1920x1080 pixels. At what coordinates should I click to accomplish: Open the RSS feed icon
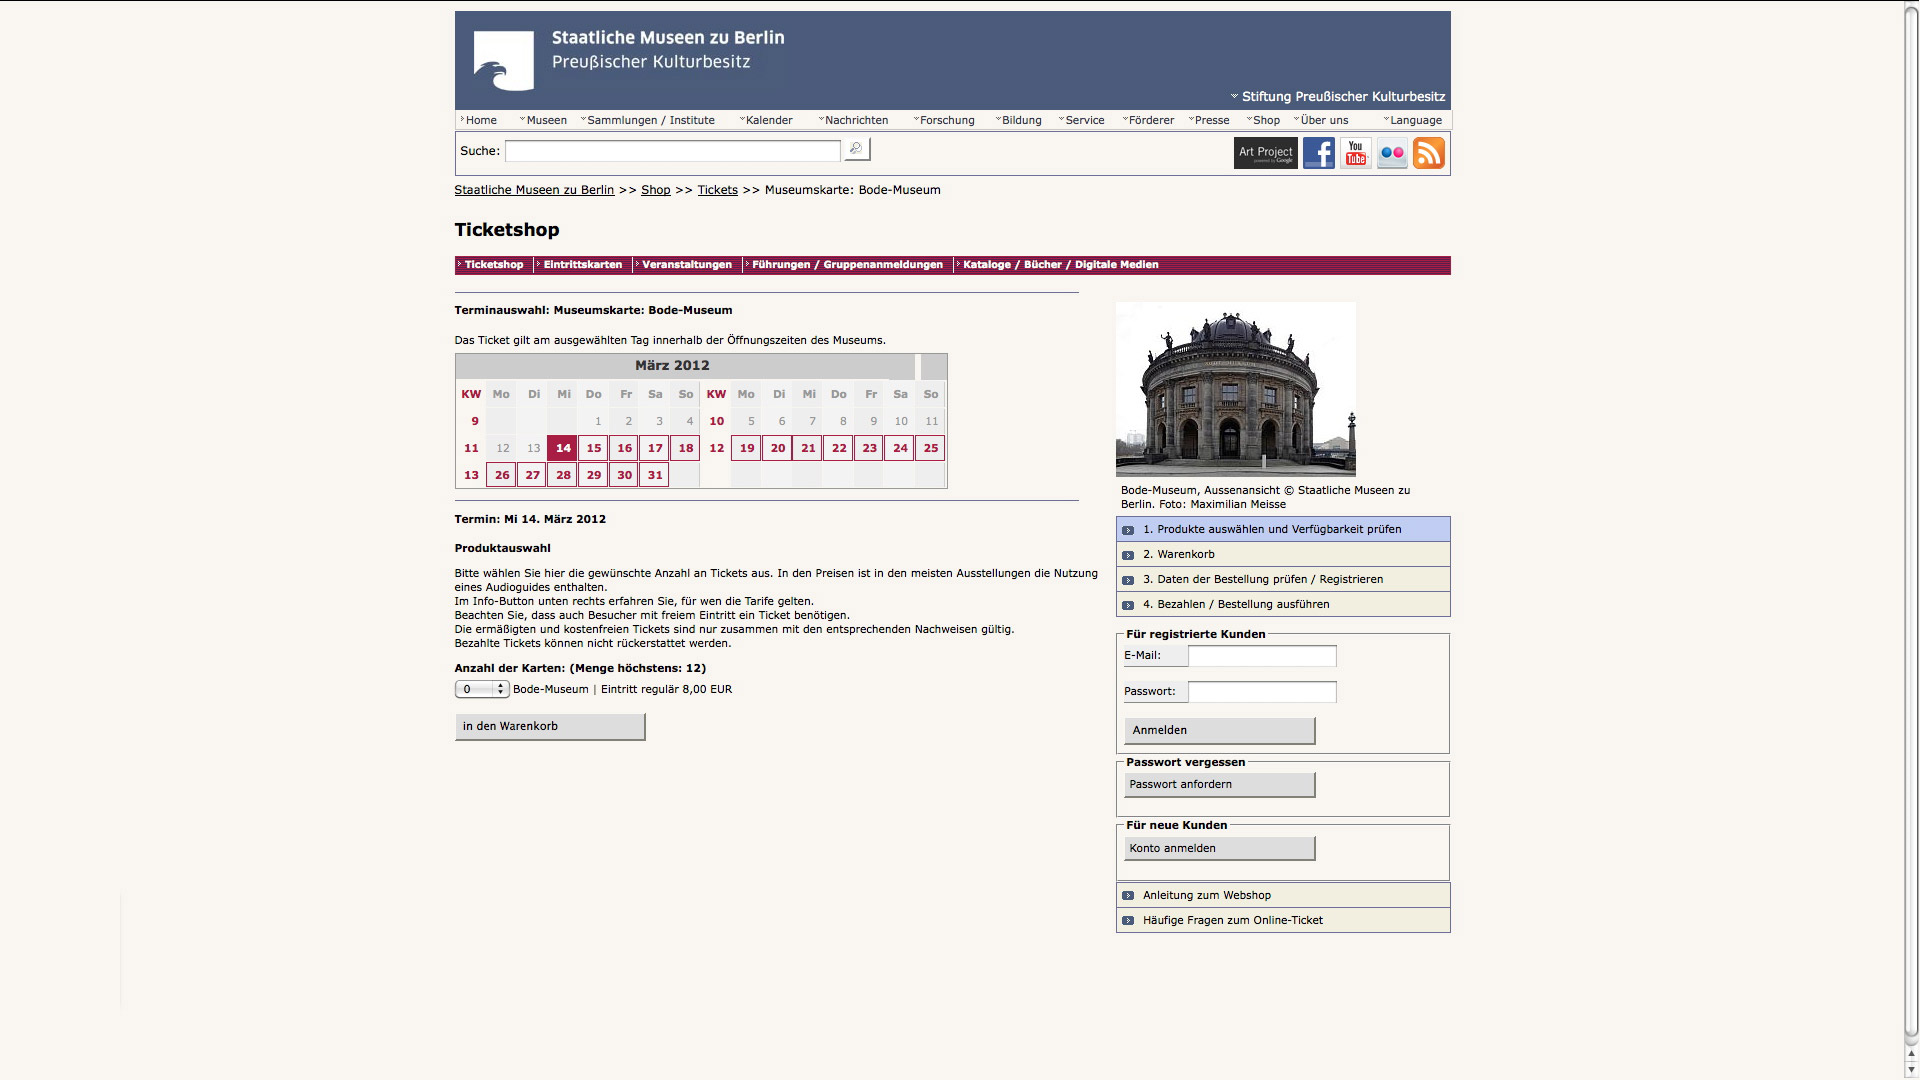tap(1429, 153)
